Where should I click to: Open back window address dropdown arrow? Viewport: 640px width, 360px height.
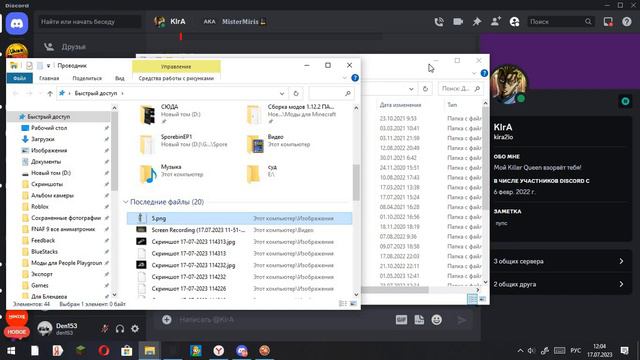[411, 89]
